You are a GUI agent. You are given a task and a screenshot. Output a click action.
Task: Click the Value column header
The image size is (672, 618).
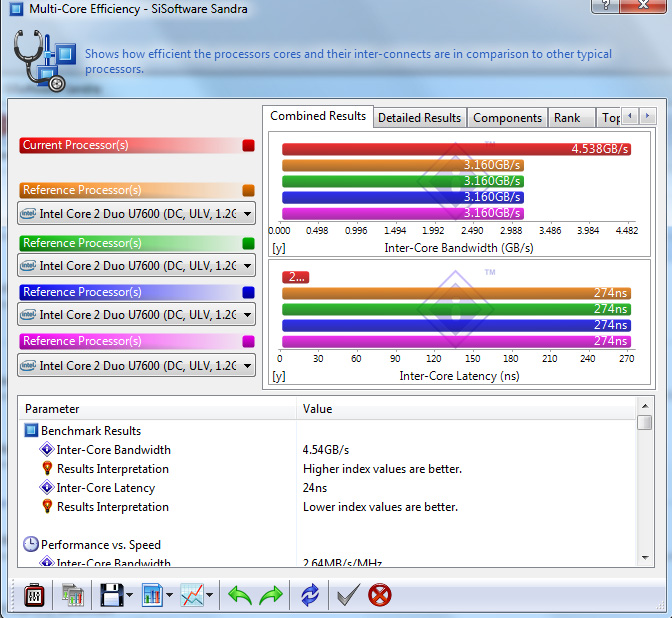click(x=465, y=409)
